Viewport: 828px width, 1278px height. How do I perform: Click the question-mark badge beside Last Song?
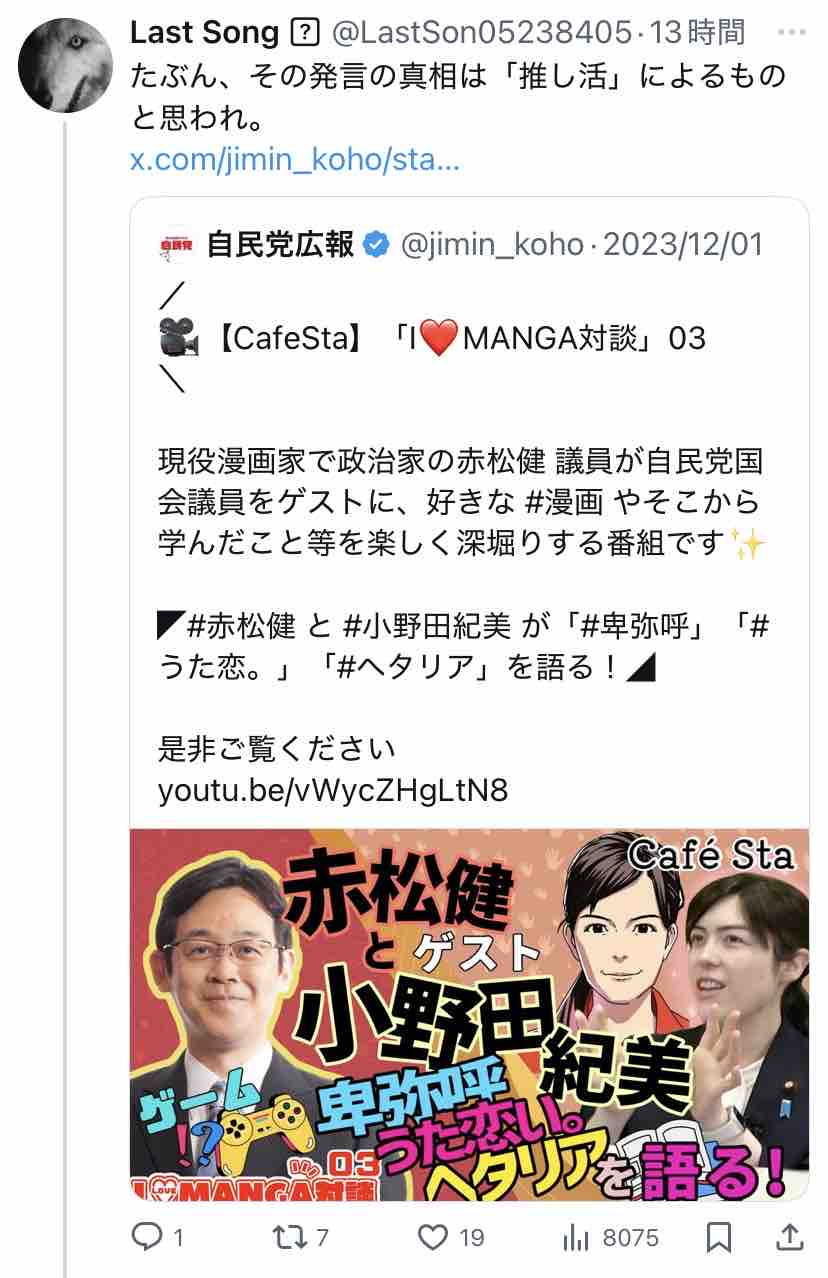tap(303, 34)
